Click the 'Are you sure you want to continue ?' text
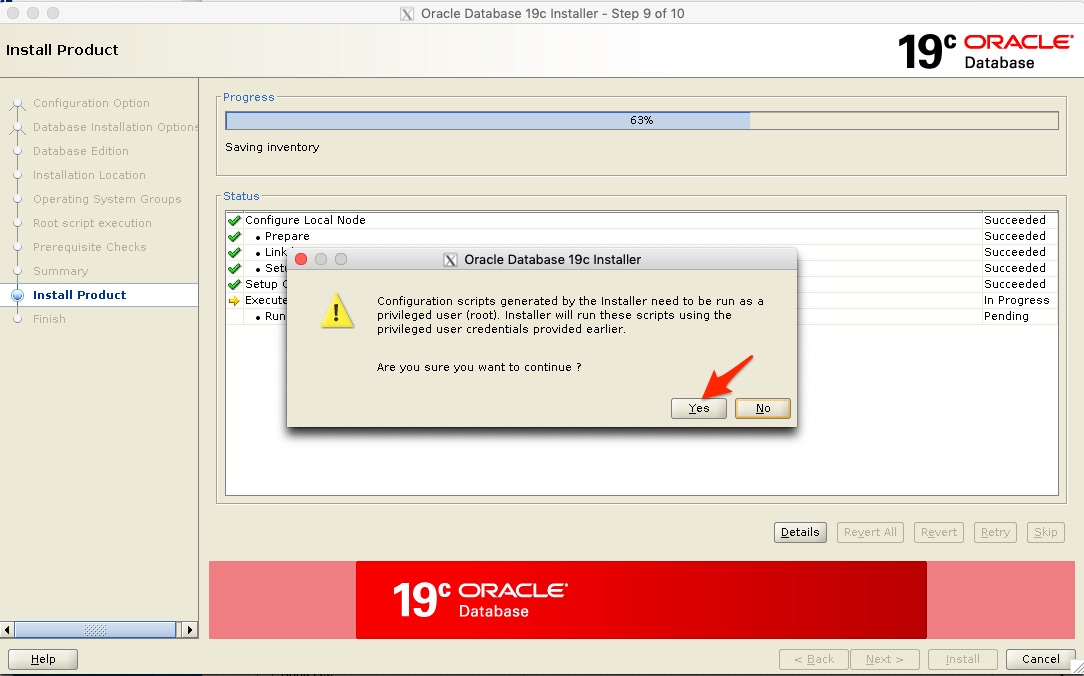Image resolution: width=1084 pixels, height=676 pixels. pyautogui.click(x=478, y=368)
